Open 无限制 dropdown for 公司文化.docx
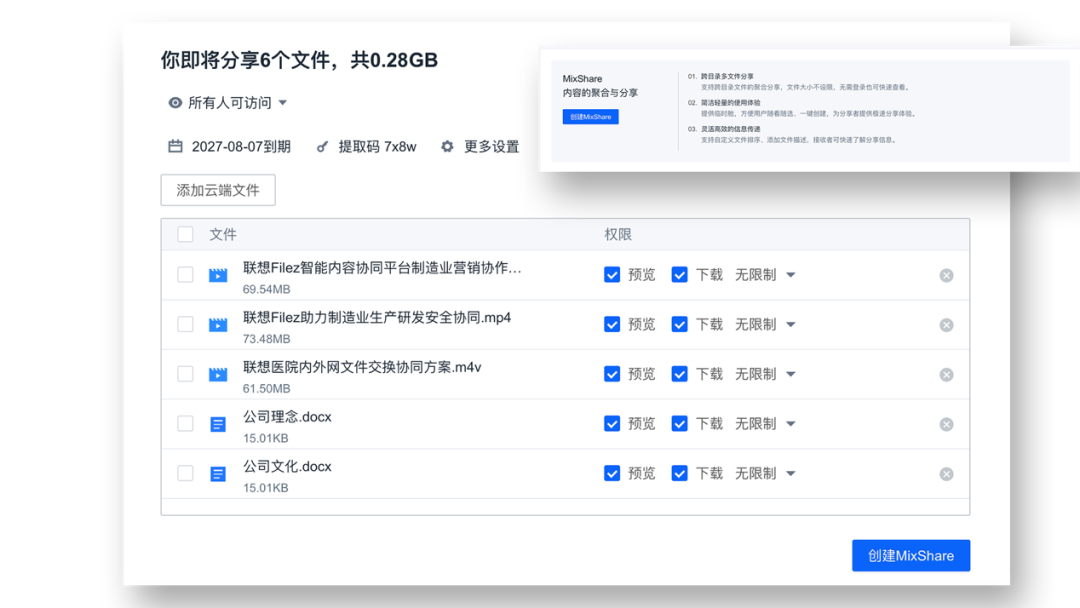Screen dimensions: 1080x608 pos(765,473)
